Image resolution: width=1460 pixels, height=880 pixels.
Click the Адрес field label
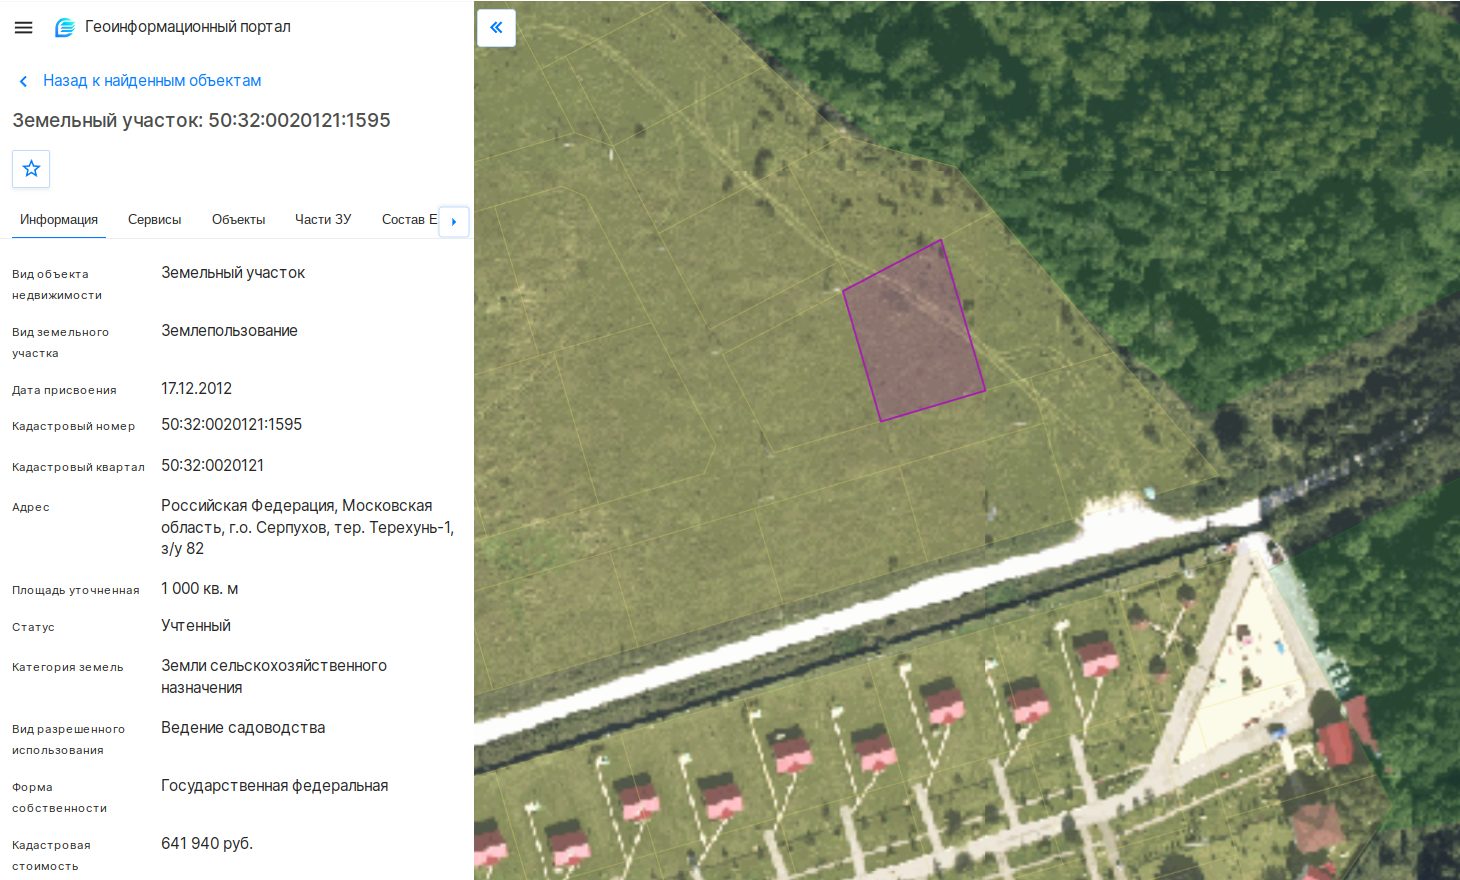[x=31, y=508]
